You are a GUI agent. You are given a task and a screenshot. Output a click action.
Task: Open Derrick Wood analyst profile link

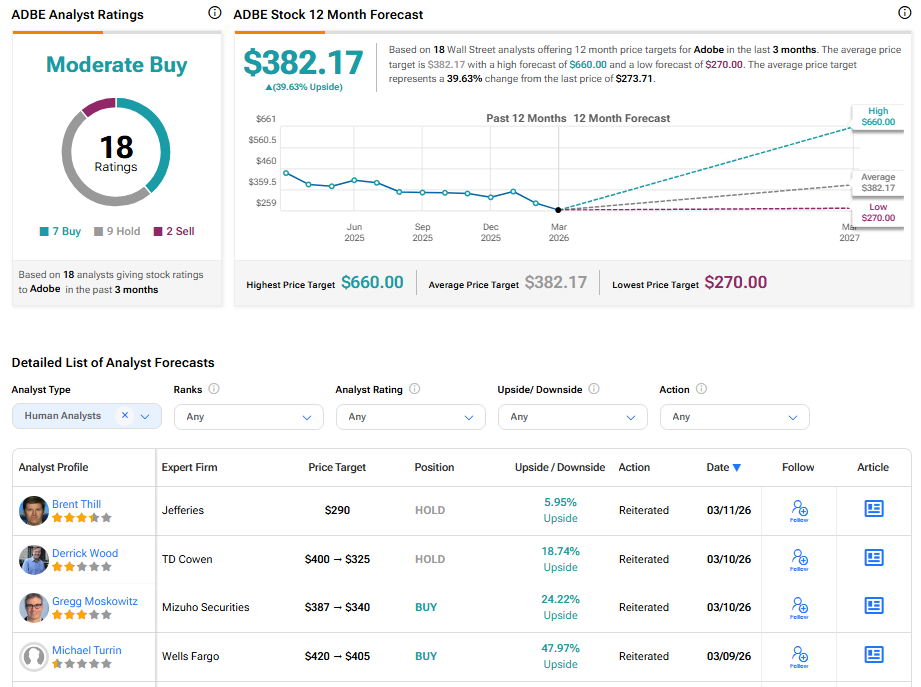pyautogui.click(x=85, y=553)
